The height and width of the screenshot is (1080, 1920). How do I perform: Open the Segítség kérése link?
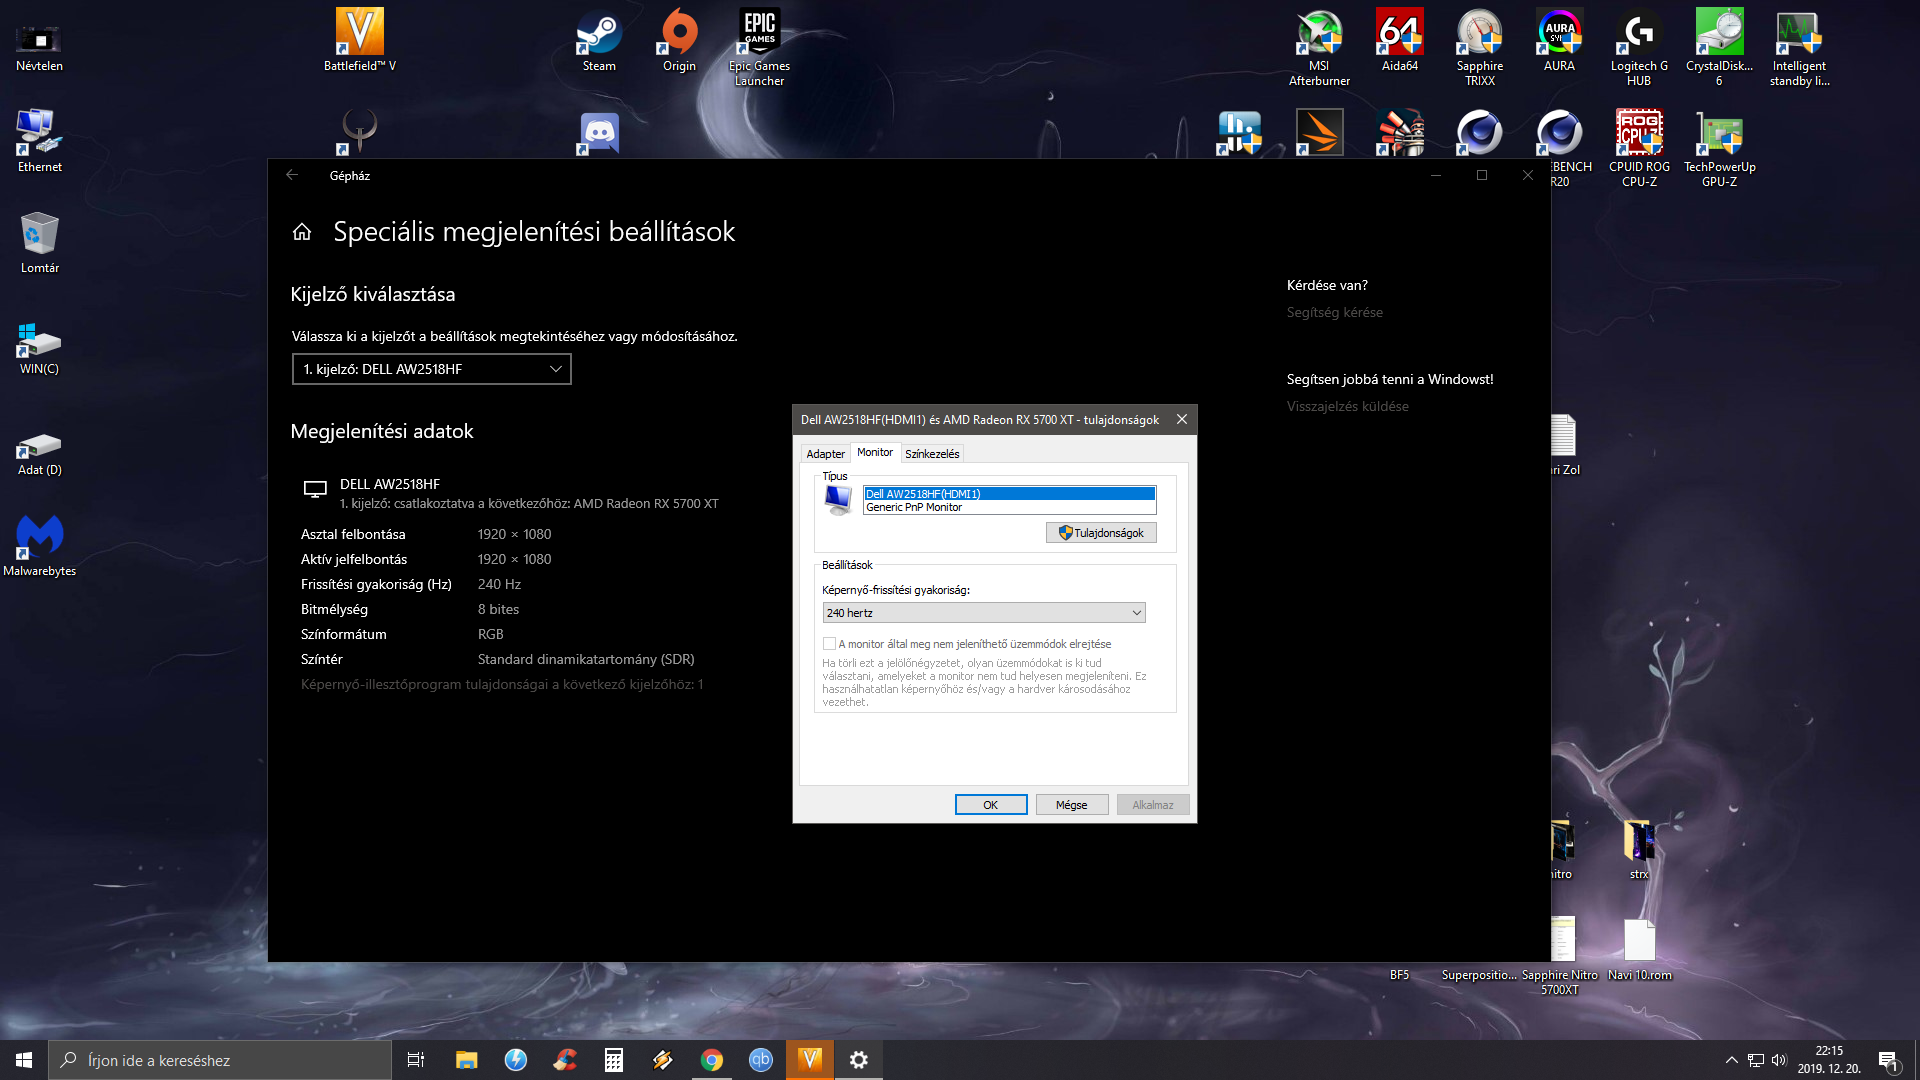pos(1335,313)
